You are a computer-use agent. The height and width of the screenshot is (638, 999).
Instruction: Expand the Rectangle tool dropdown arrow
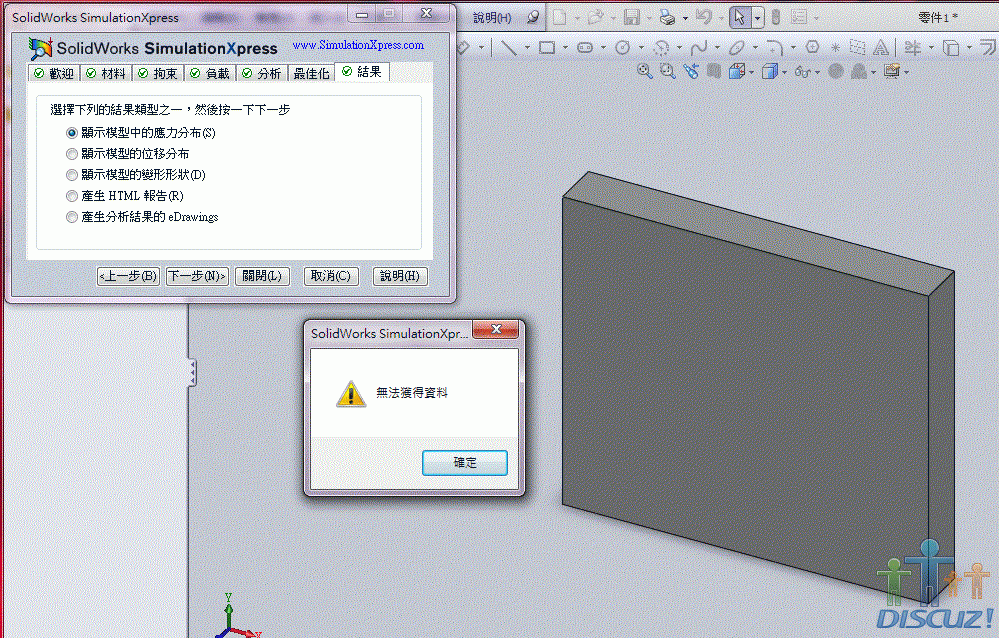click(x=565, y=48)
